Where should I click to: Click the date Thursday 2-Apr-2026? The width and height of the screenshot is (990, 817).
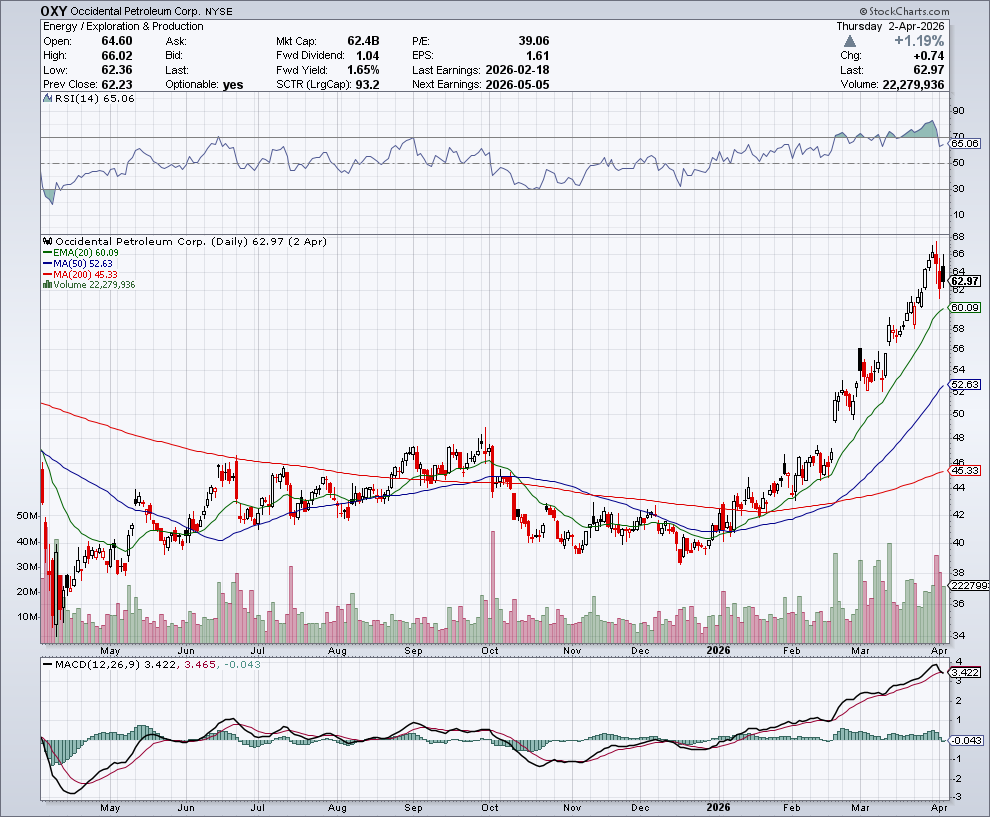[890, 27]
